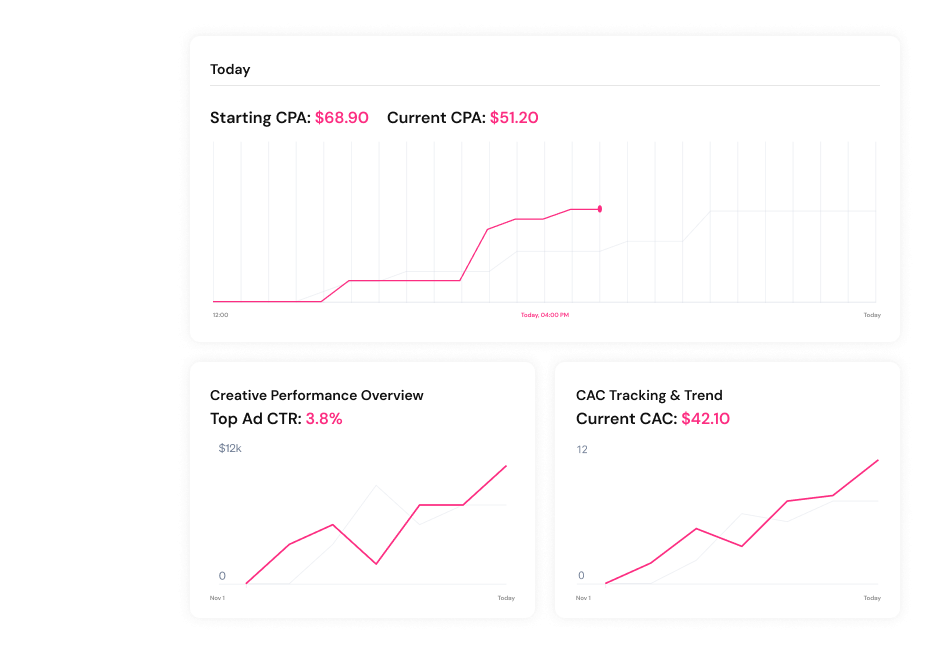Click 'Today' at the CPA chart's right end
The height and width of the screenshot is (654, 952).
[x=872, y=315]
